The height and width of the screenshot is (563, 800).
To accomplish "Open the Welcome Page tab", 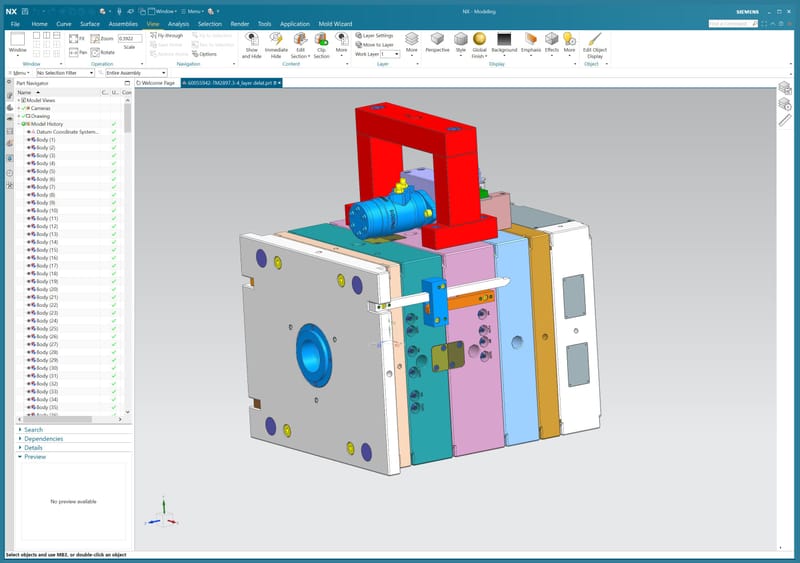I will click(157, 83).
